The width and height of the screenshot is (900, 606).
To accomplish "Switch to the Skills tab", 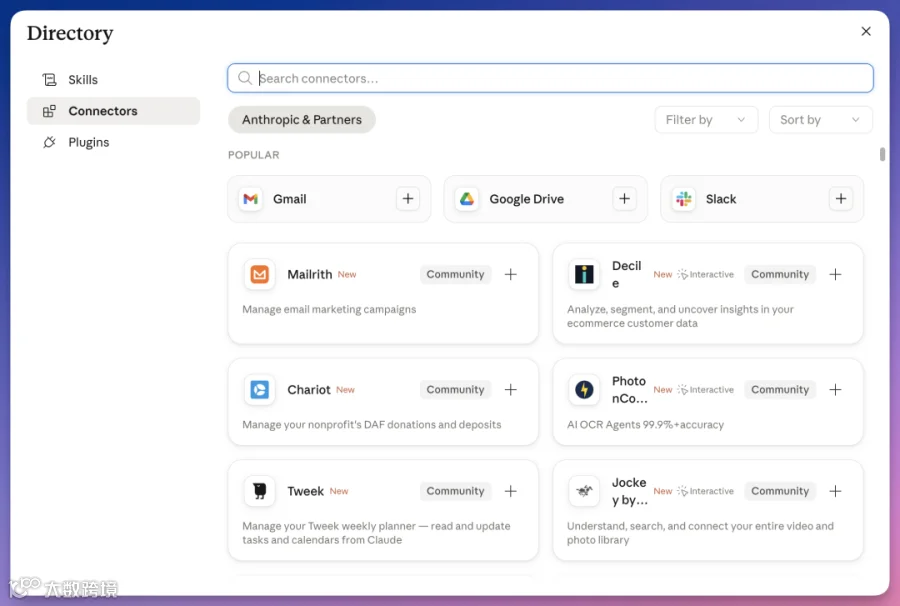I will (x=113, y=80).
